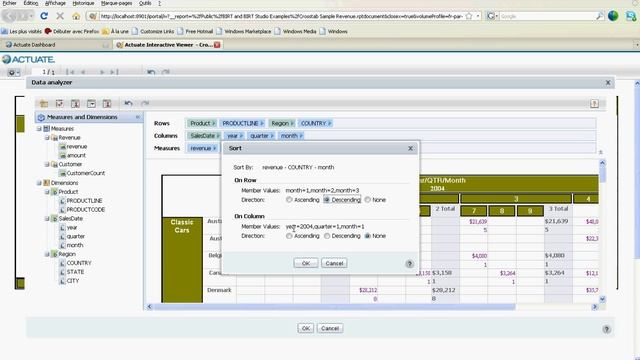
Task: Open Windows Marketplace bookmark
Action: [244, 31]
